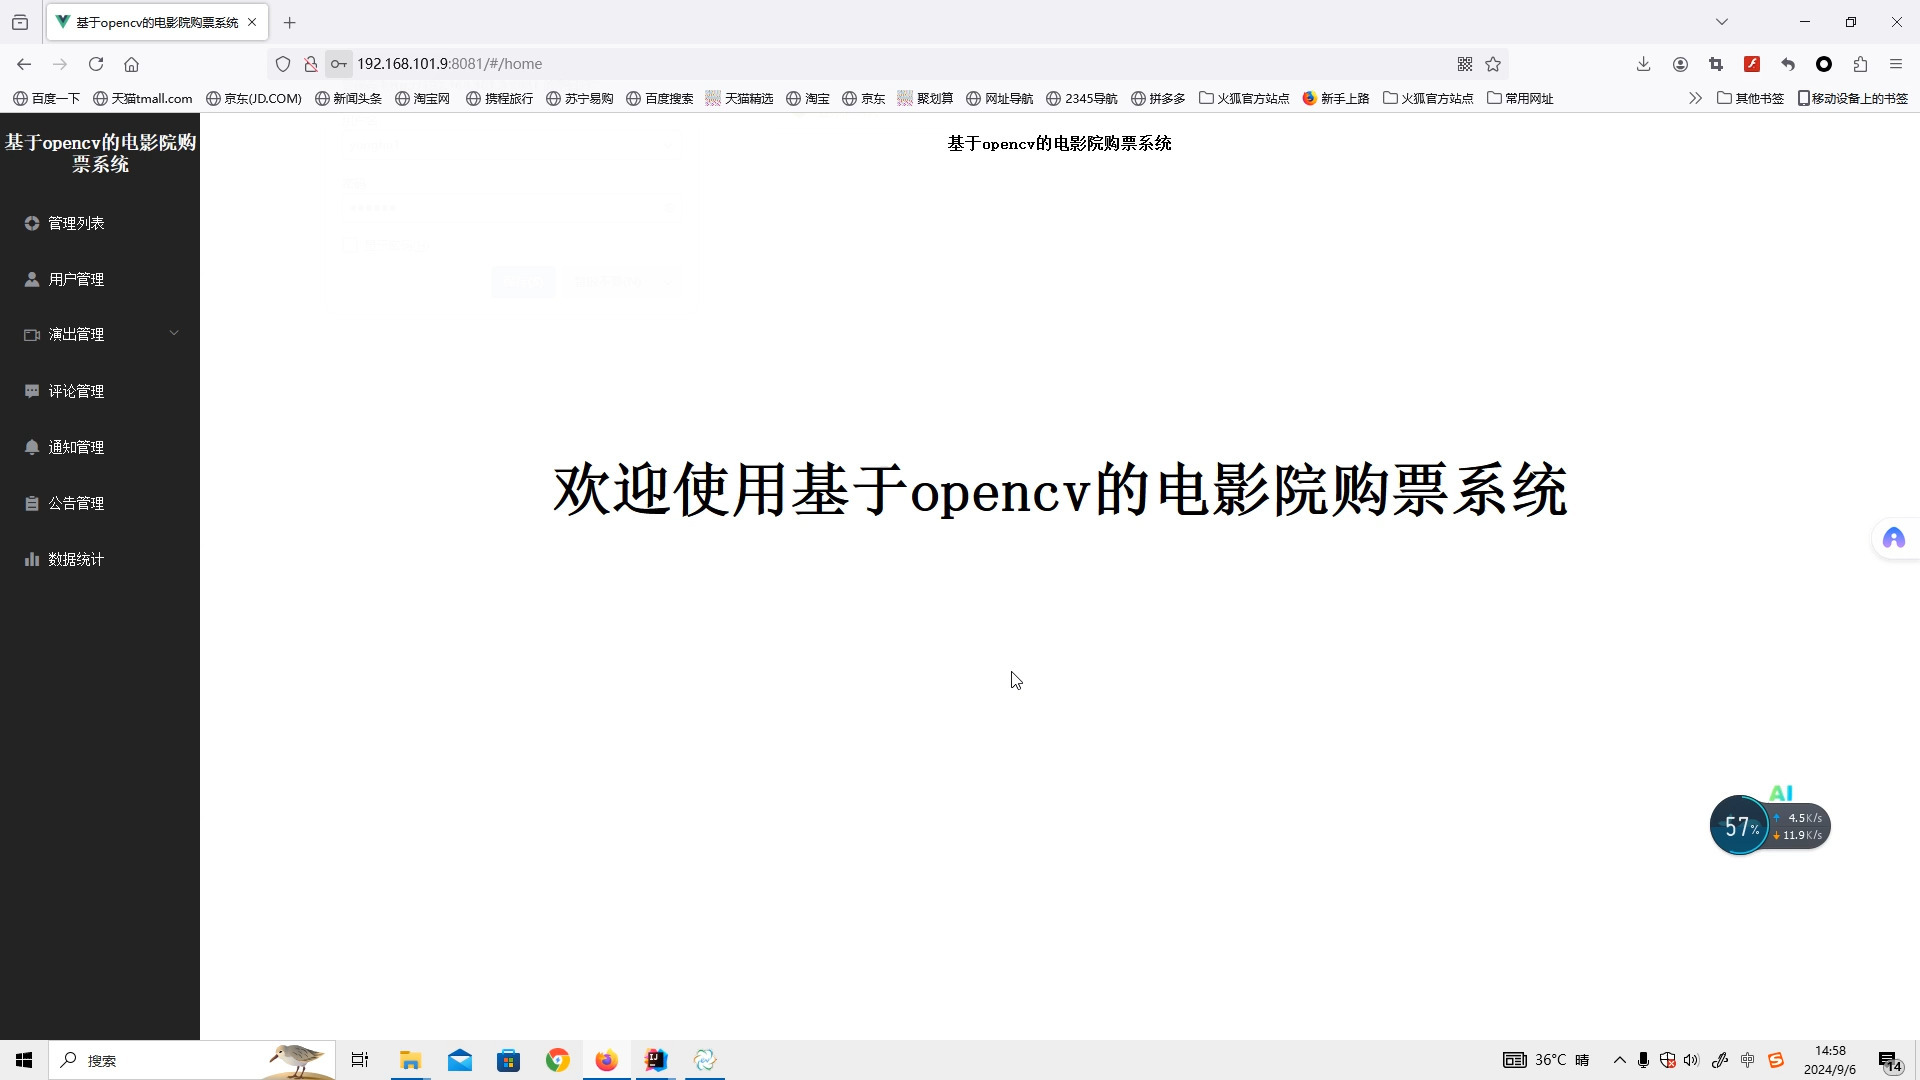Show QR code for this page
The width and height of the screenshot is (1920, 1080).
tap(1465, 64)
